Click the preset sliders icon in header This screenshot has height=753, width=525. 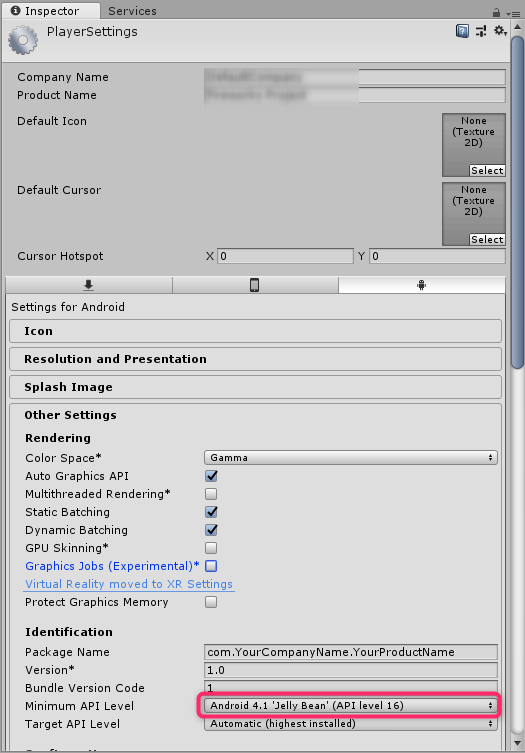(x=481, y=31)
